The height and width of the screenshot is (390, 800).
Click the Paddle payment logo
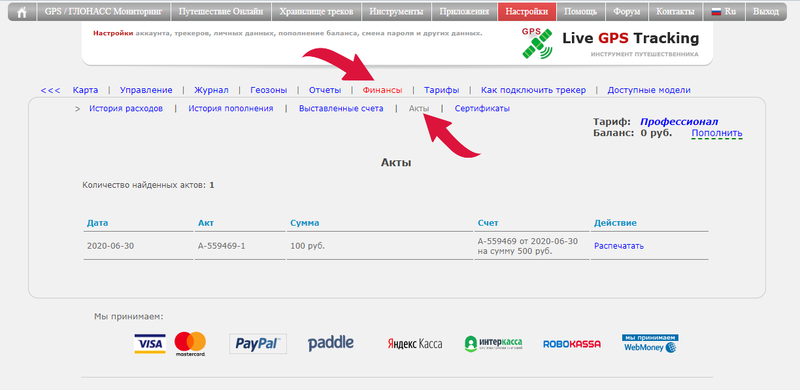click(x=331, y=343)
